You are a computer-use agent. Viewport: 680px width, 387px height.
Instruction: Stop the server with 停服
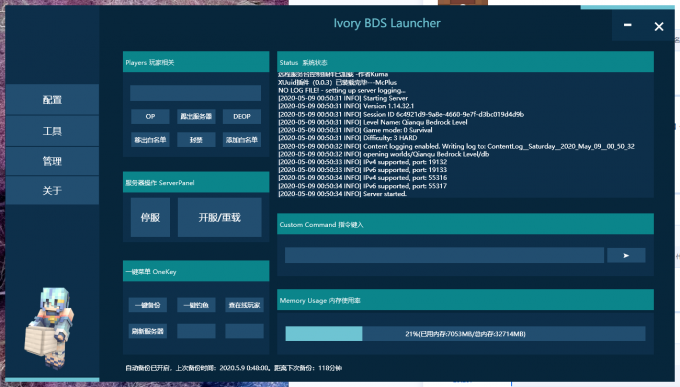pyautogui.click(x=150, y=217)
